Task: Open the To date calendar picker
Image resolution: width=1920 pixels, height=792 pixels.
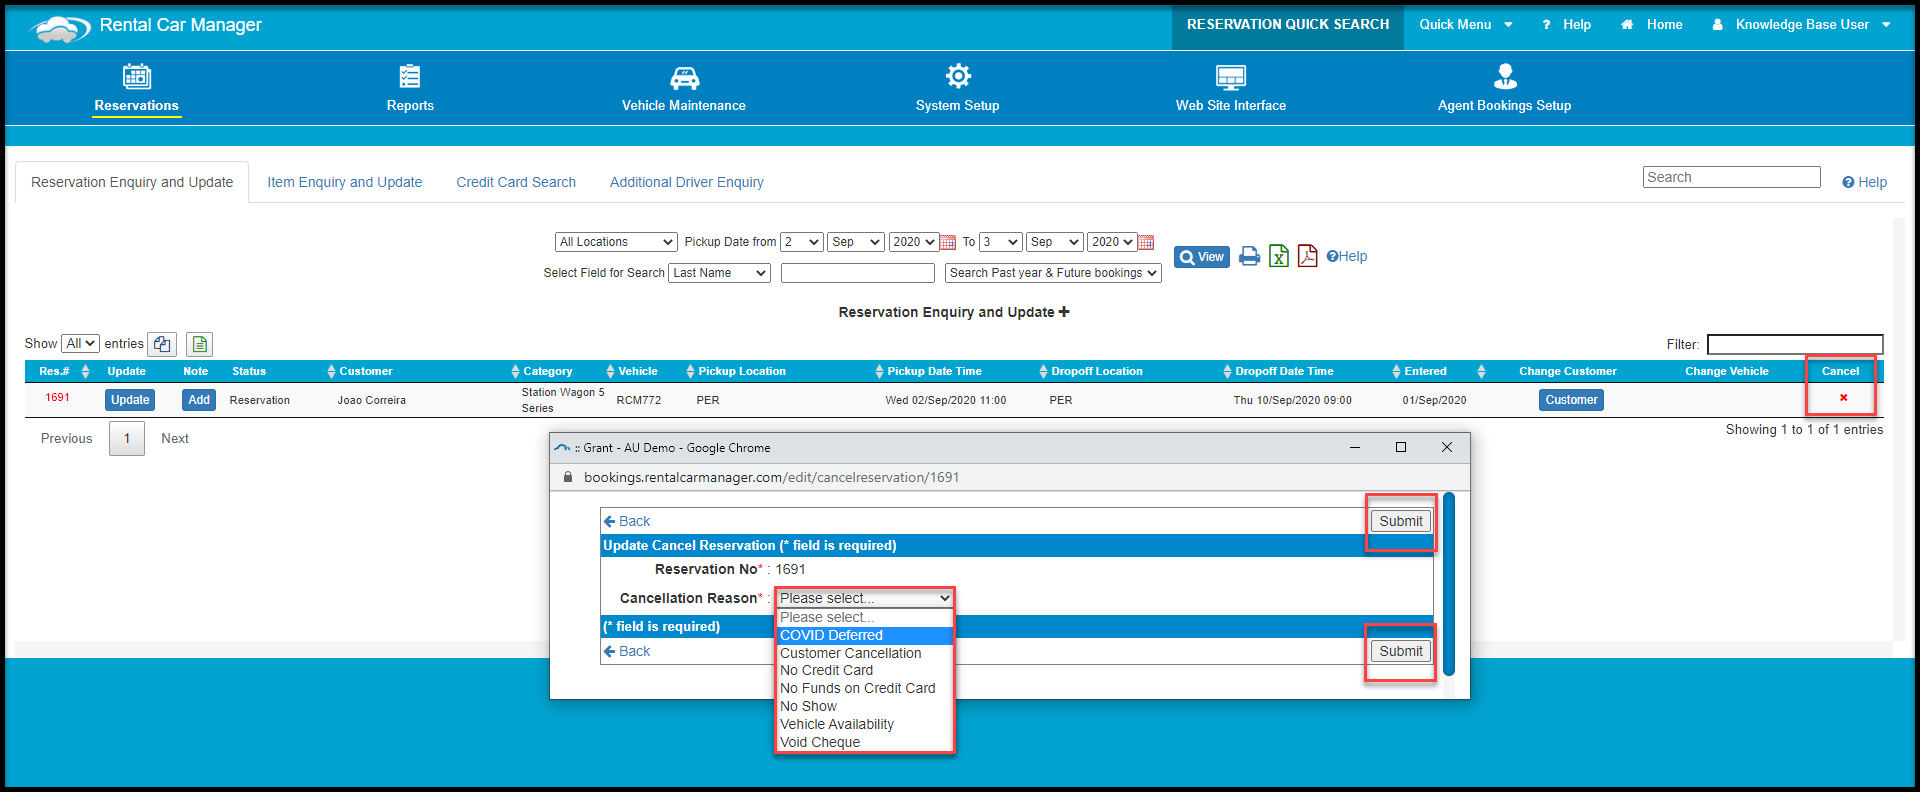Action: (x=1146, y=242)
